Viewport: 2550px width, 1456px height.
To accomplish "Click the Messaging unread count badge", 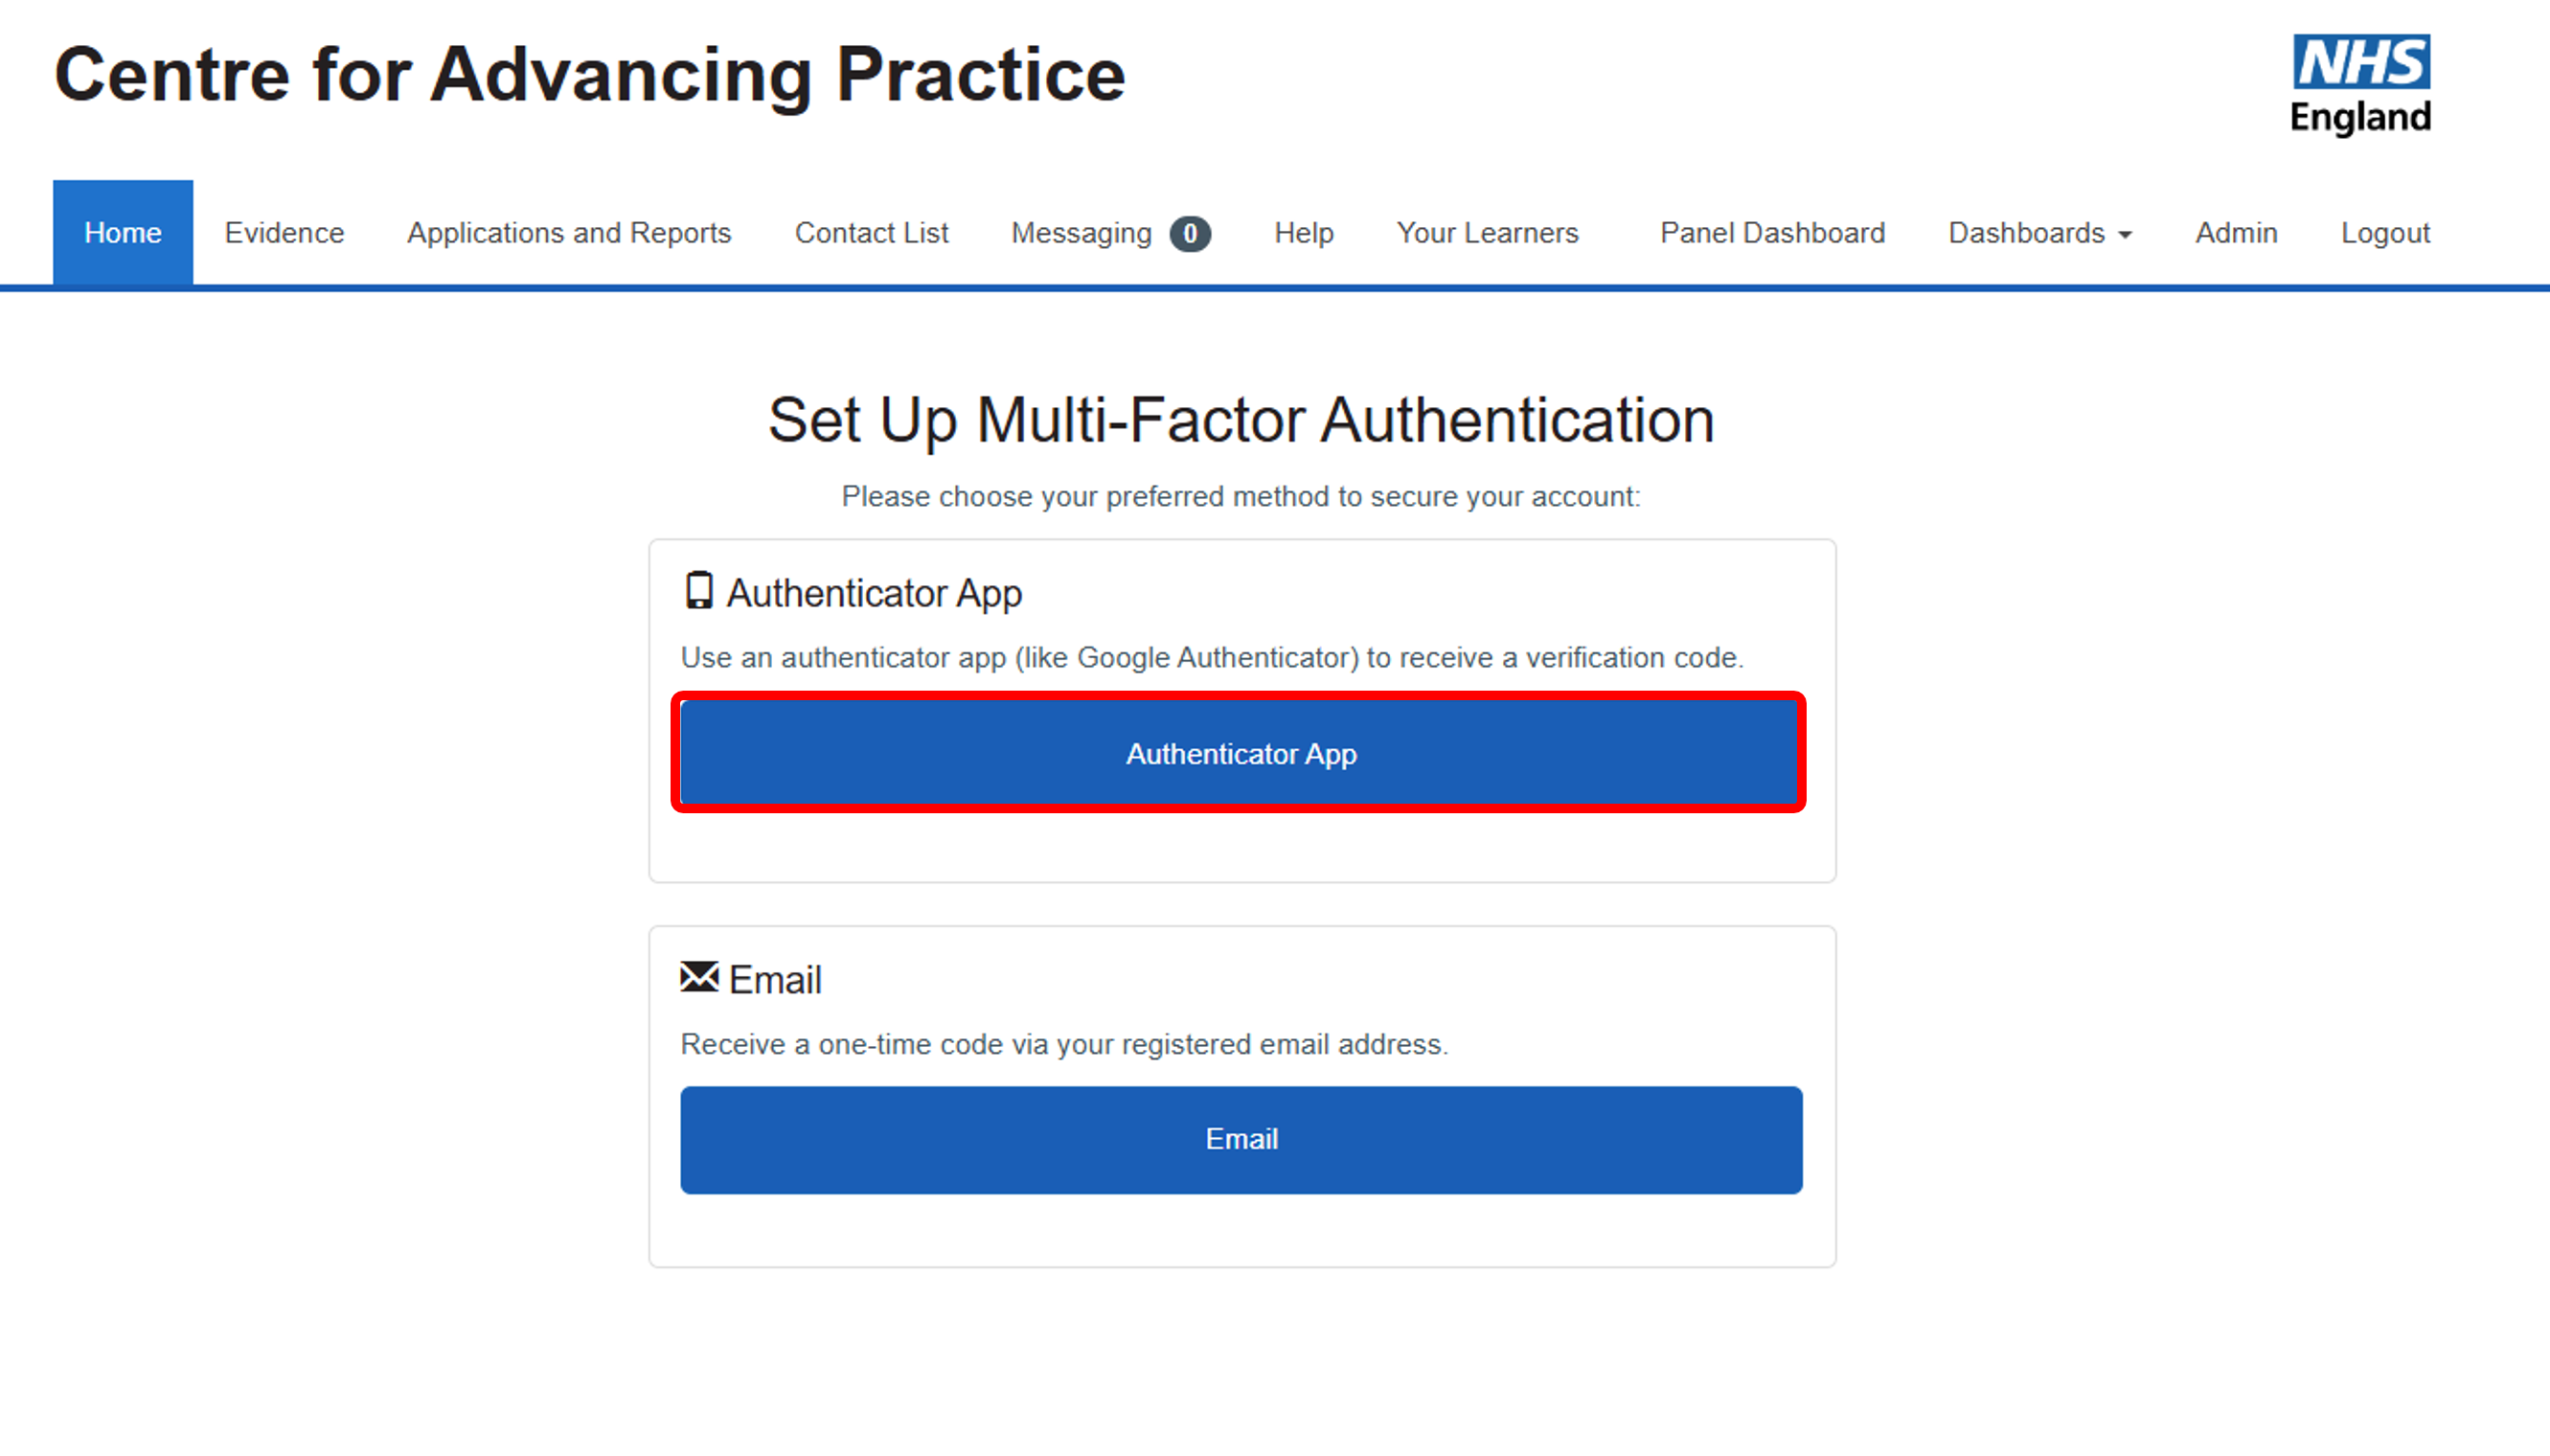I will coord(1190,233).
